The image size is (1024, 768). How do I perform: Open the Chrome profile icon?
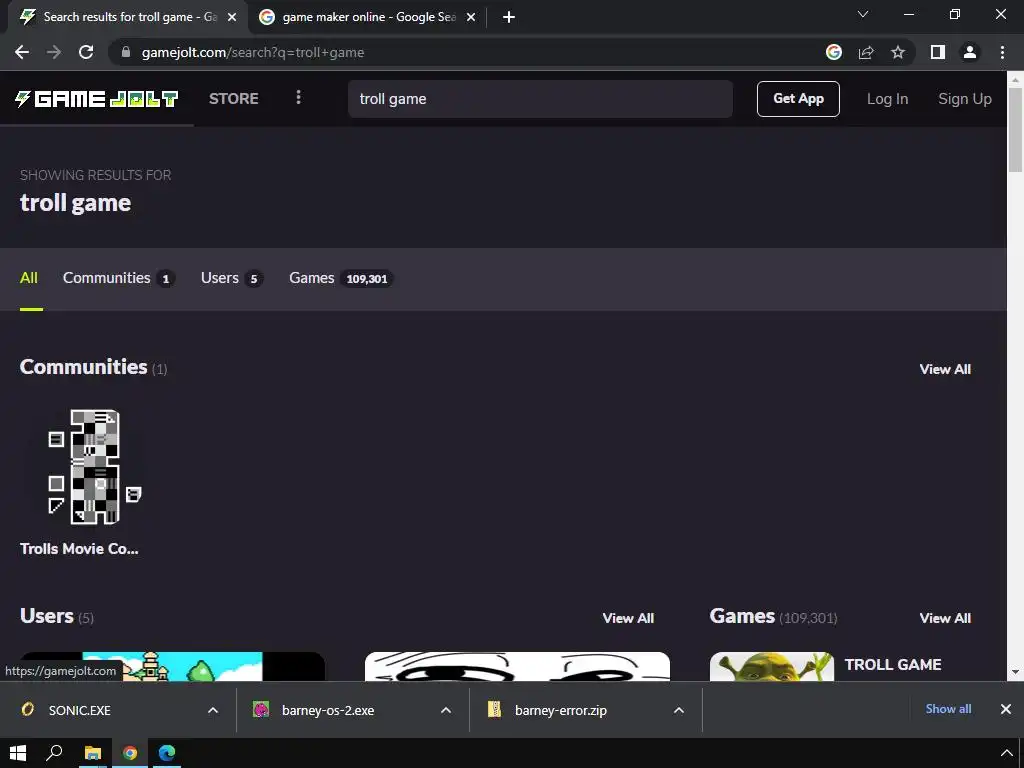click(970, 52)
